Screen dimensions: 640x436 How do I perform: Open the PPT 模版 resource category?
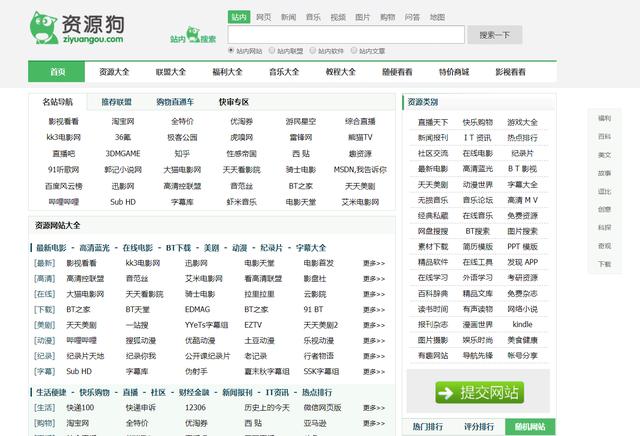522,247
